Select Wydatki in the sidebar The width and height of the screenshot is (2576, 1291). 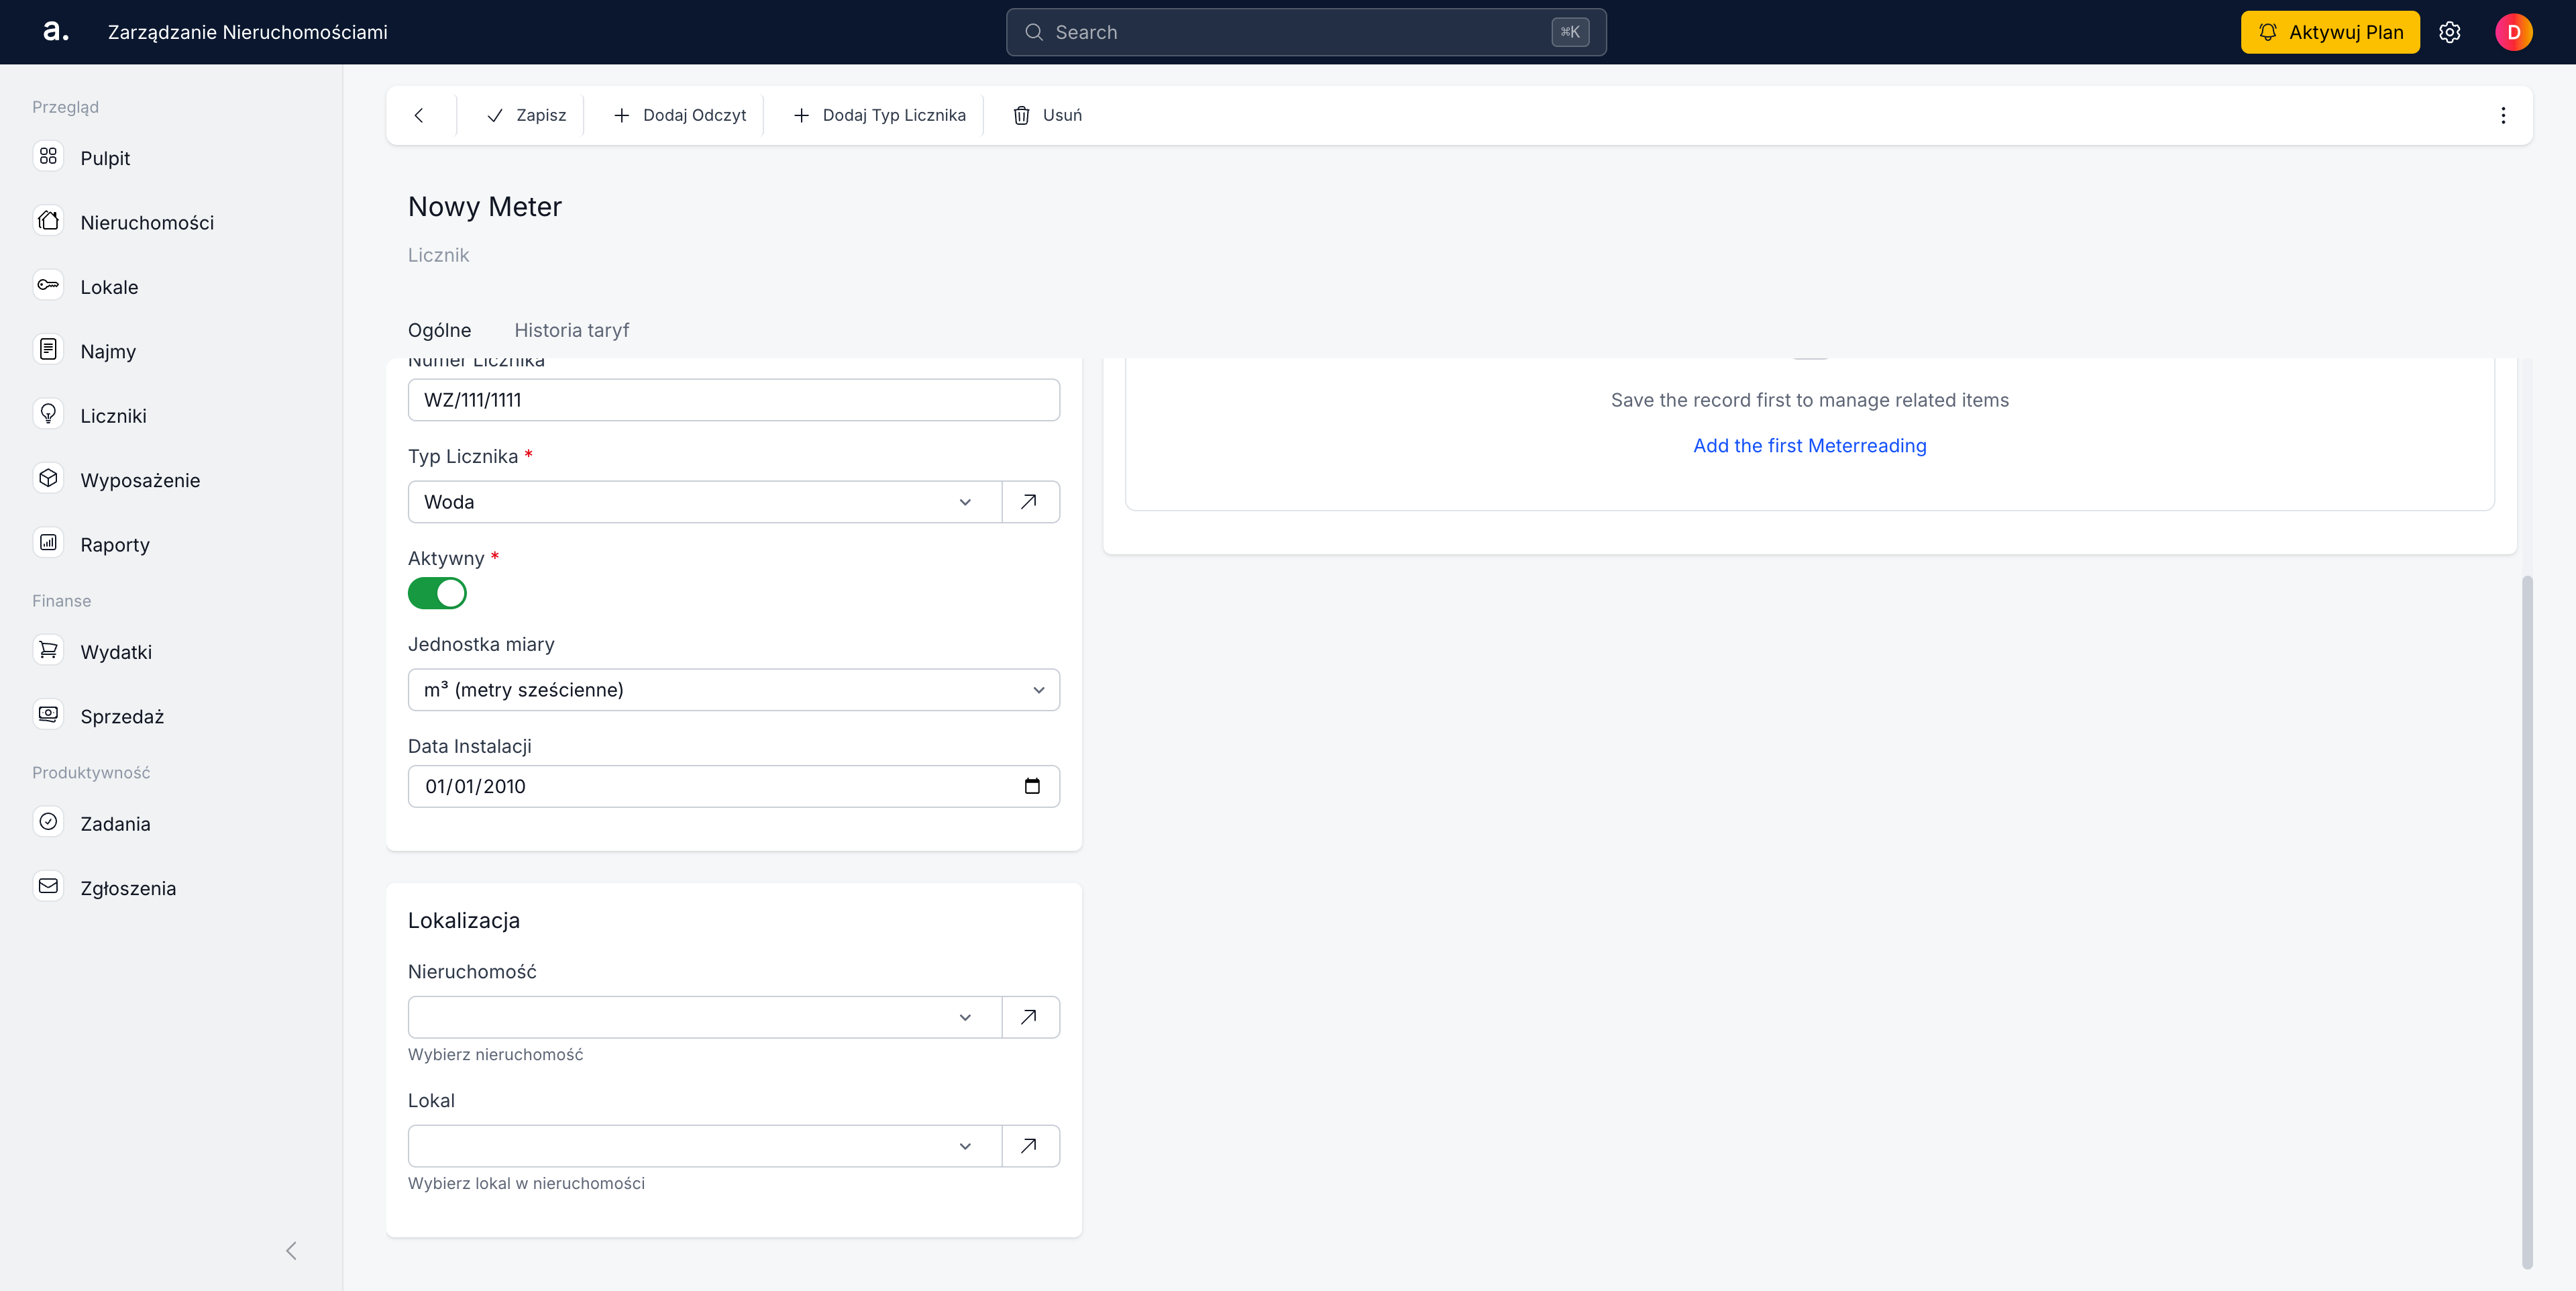(x=116, y=652)
